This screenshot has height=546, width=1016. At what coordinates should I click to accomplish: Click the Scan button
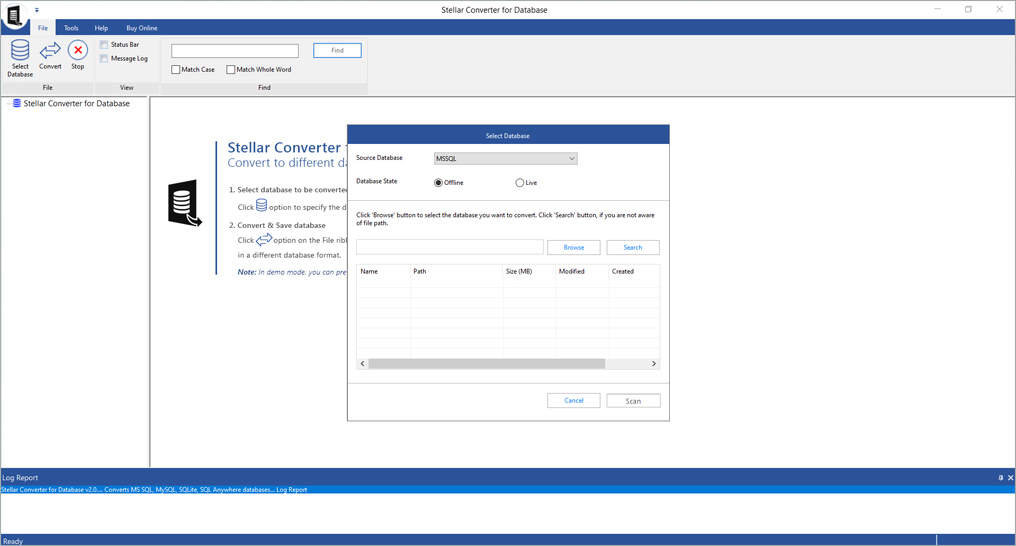click(x=633, y=401)
